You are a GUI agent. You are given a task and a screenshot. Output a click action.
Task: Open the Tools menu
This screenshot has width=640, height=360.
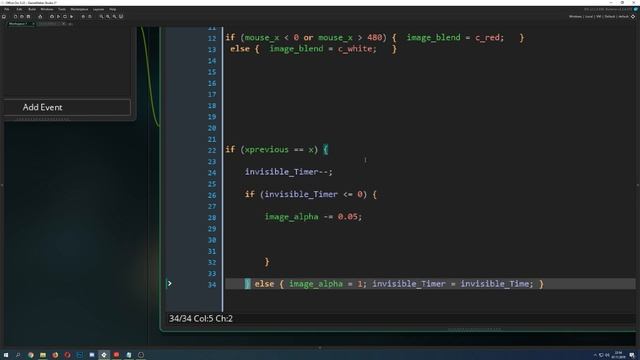click(x=62, y=9)
